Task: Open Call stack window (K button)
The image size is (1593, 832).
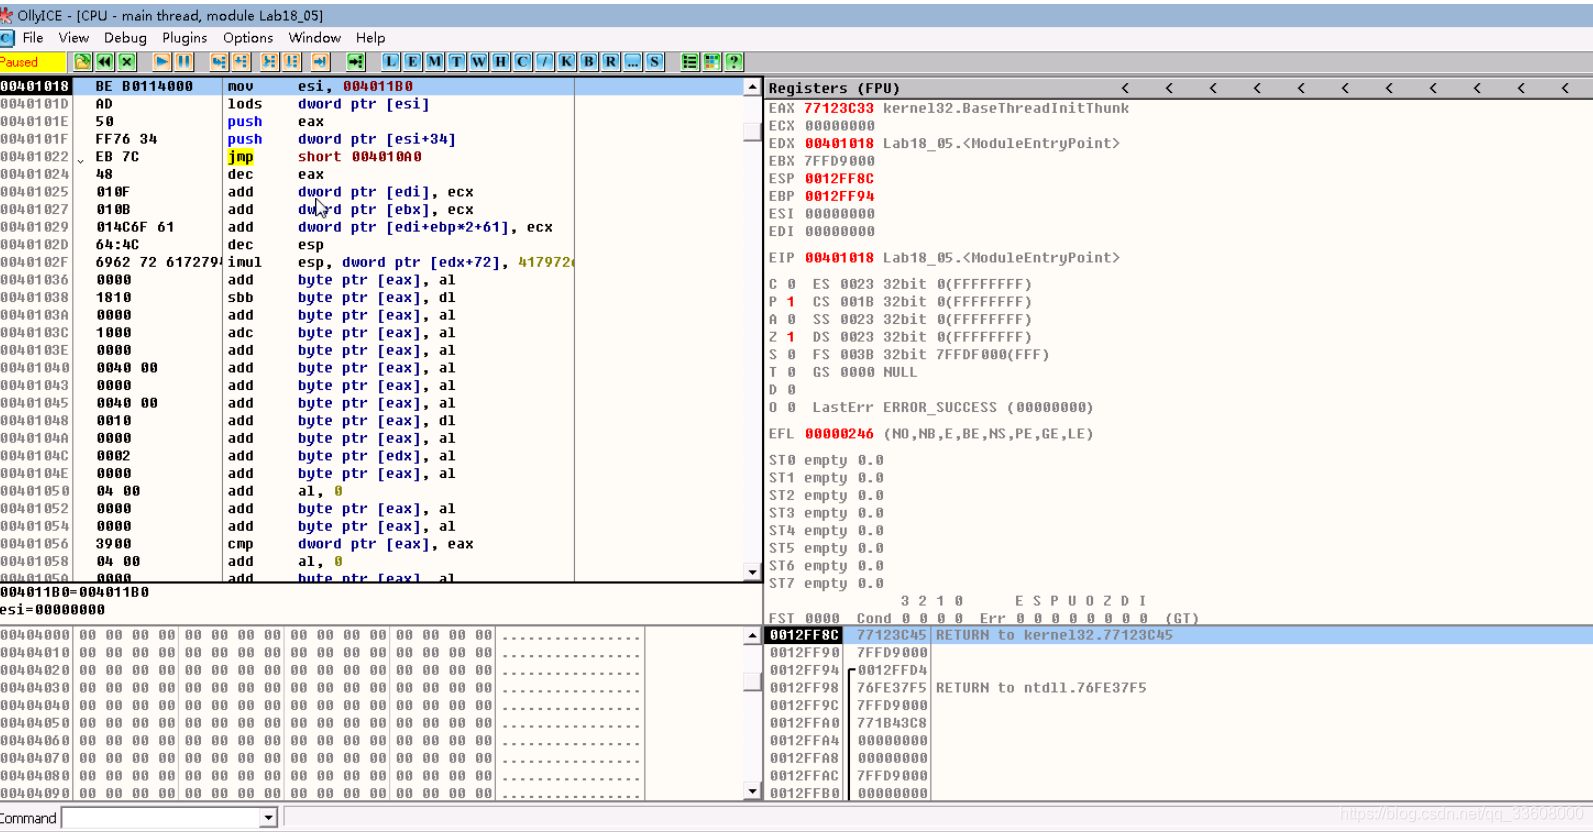Action: (567, 62)
